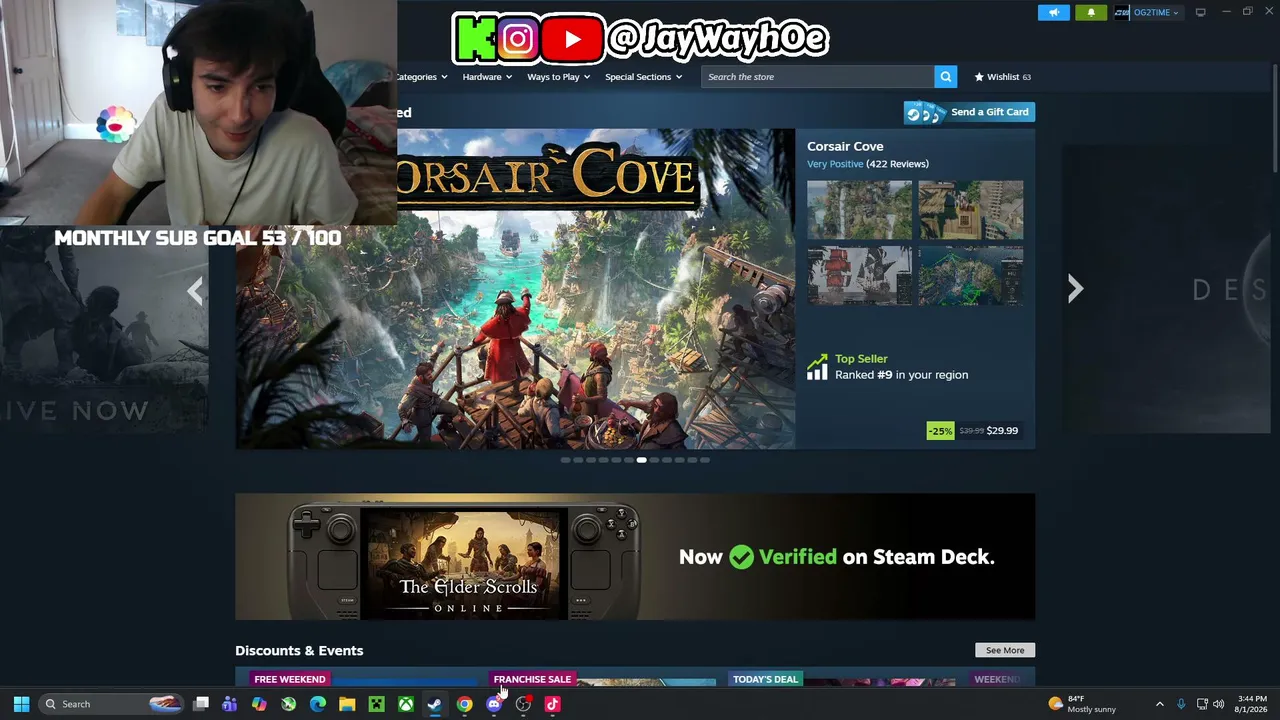1280x720 pixels.
Task: Open the Corsair Cove title link
Action: 845,146
